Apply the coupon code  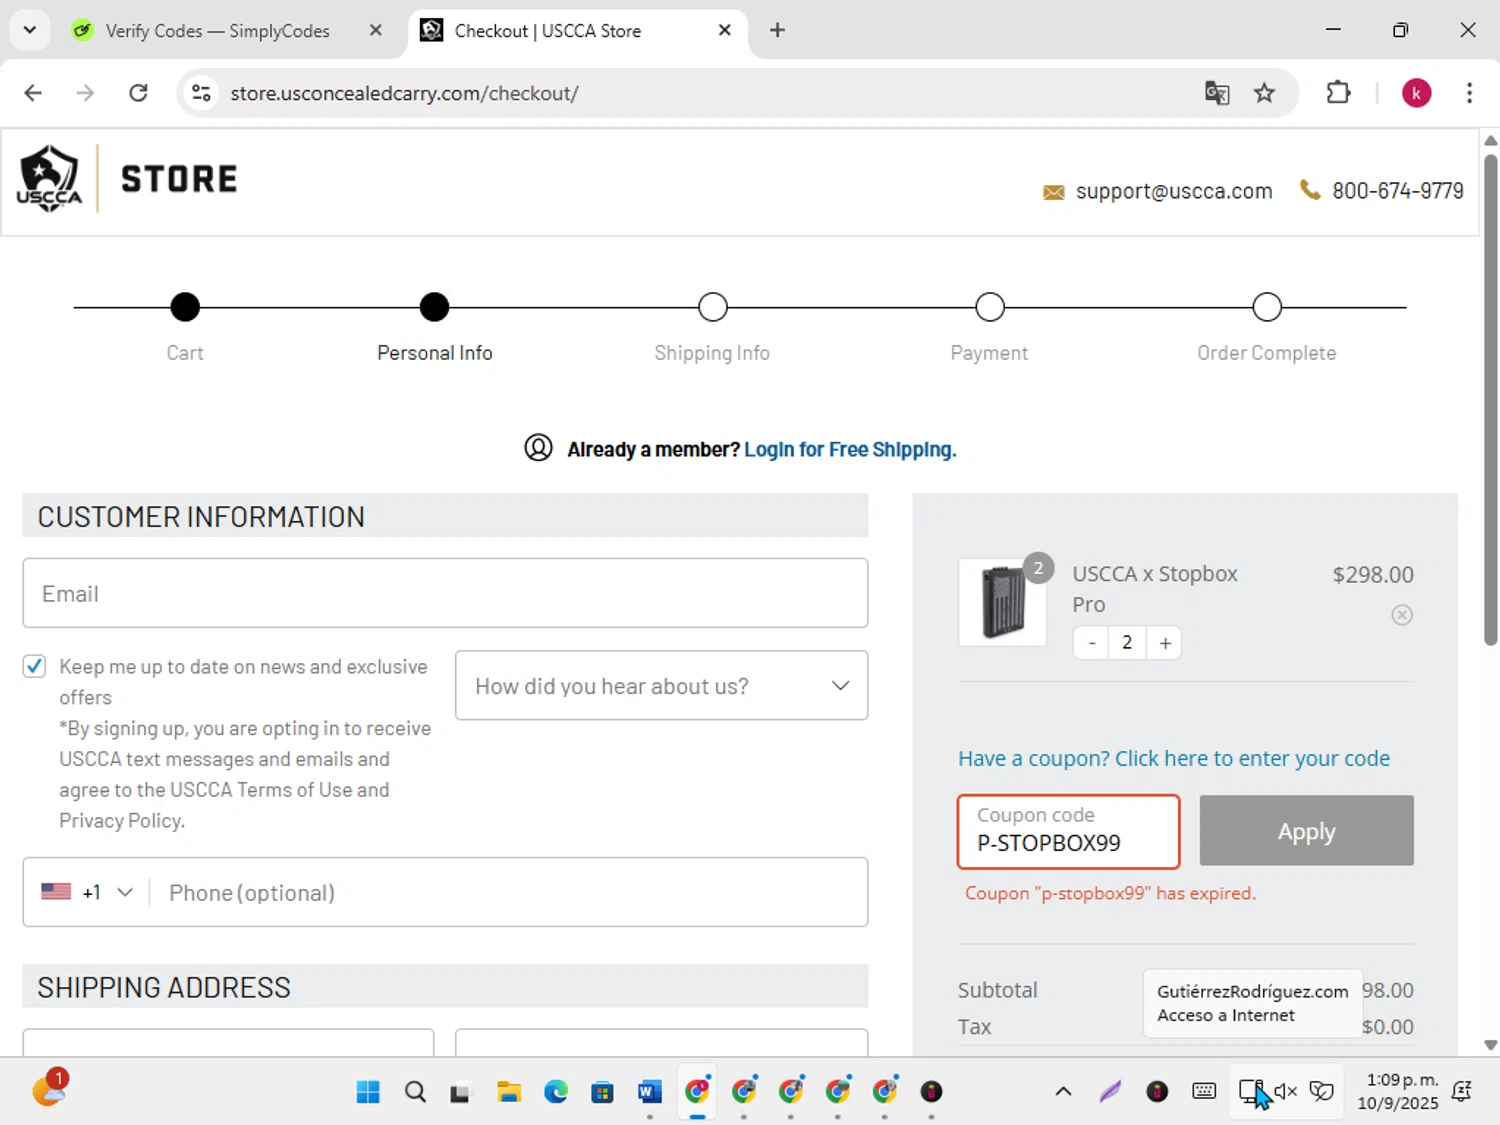pyautogui.click(x=1306, y=830)
